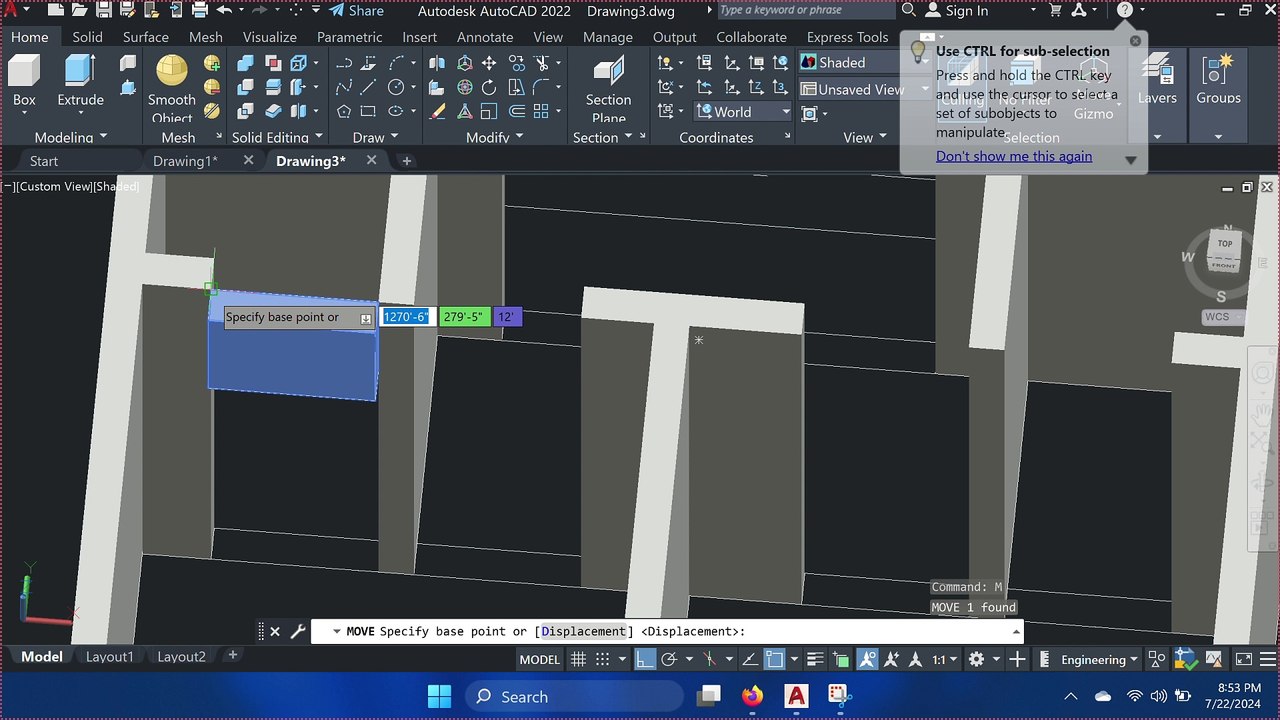The height and width of the screenshot is (720, 1280).
Task: Click the Save icon in quick access toolbar
Action: 103,11
